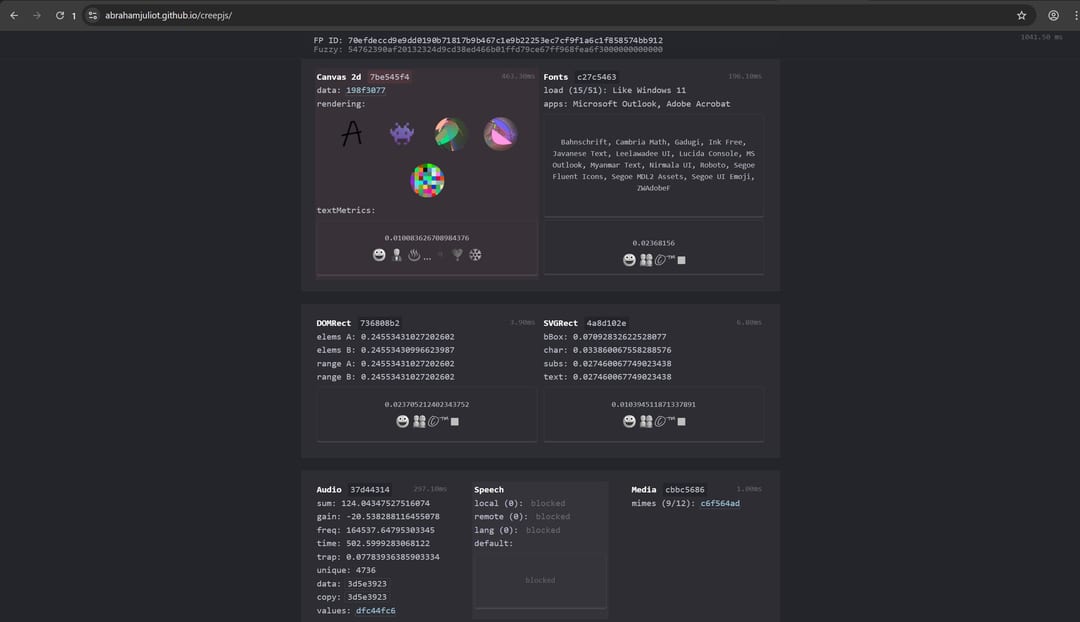The width and height of the screenshot is (1080, 622).
Task: Click the char value 0.033860067558288576
Action: 622,350
